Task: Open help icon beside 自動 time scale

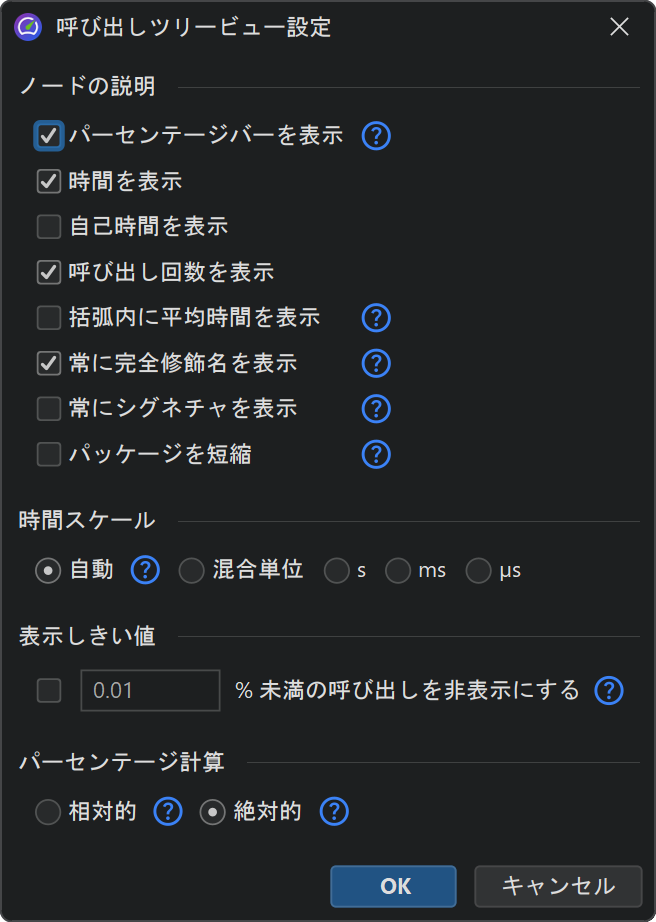Action: tap(146, 571)
